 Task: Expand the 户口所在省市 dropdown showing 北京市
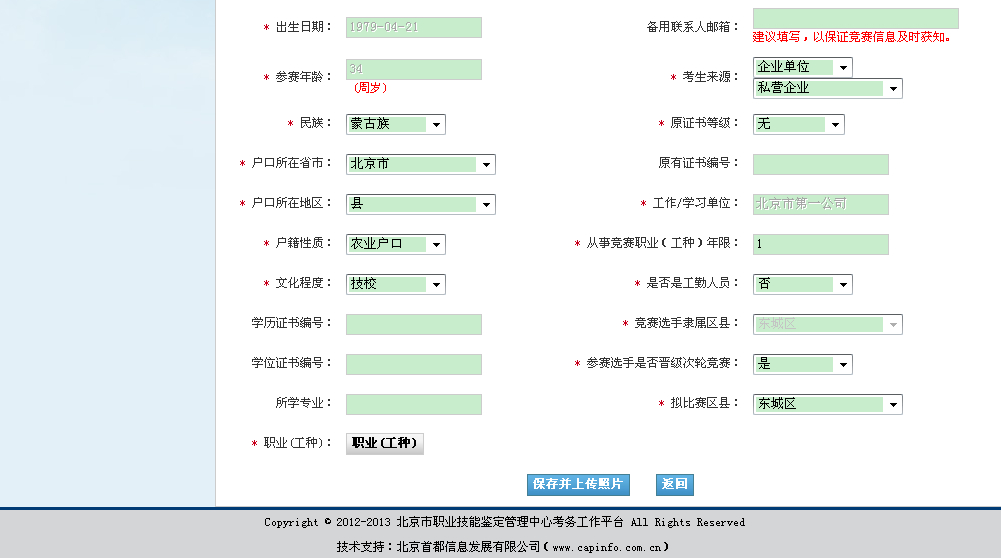420,164
